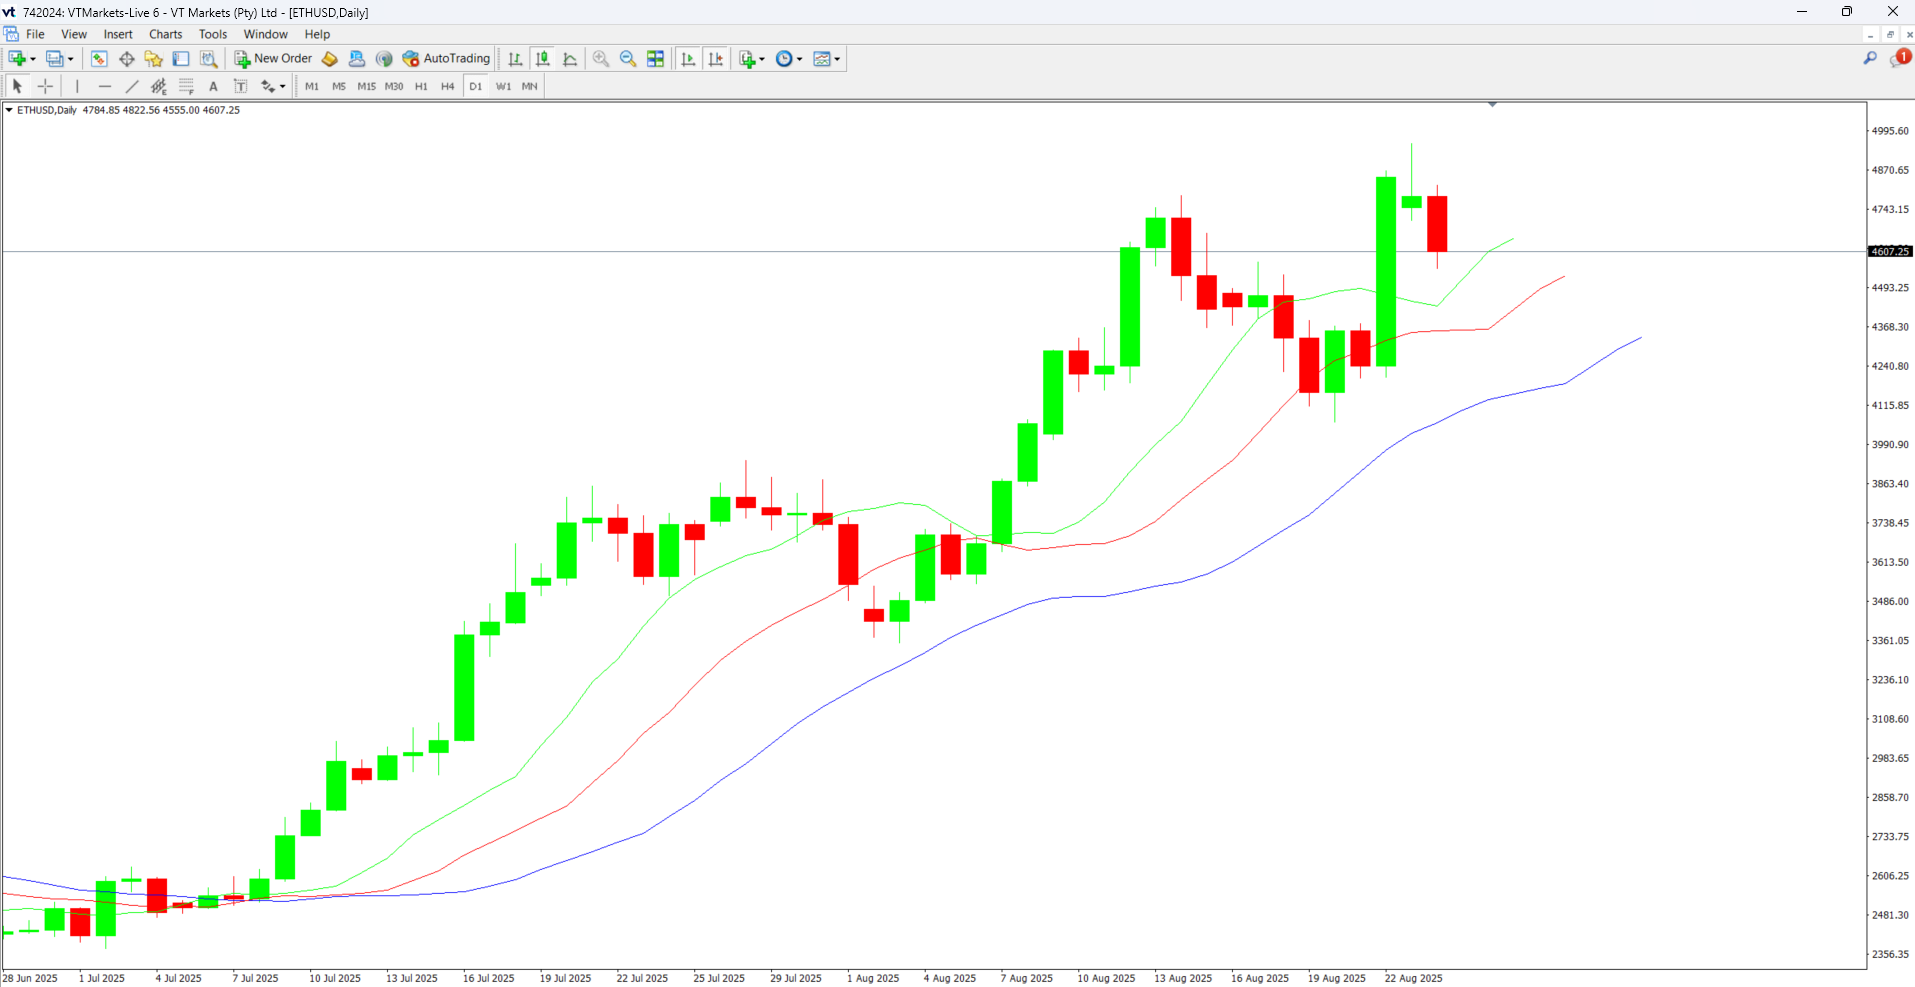Click the New Order button
This screenshot has height=987, width=1915.
[x=273, y=59]
